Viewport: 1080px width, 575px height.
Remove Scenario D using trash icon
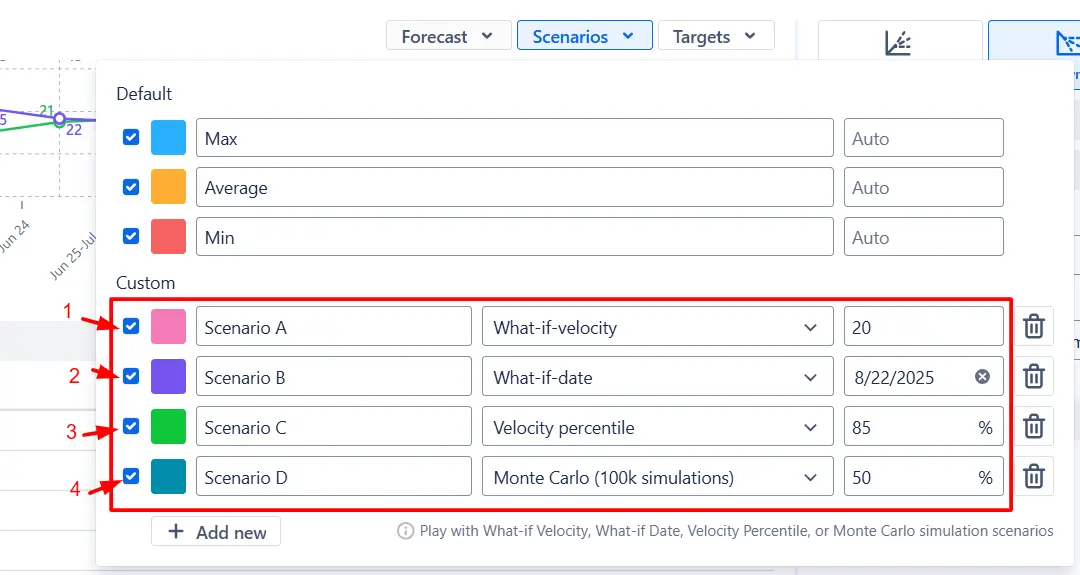click(1033, 477)
